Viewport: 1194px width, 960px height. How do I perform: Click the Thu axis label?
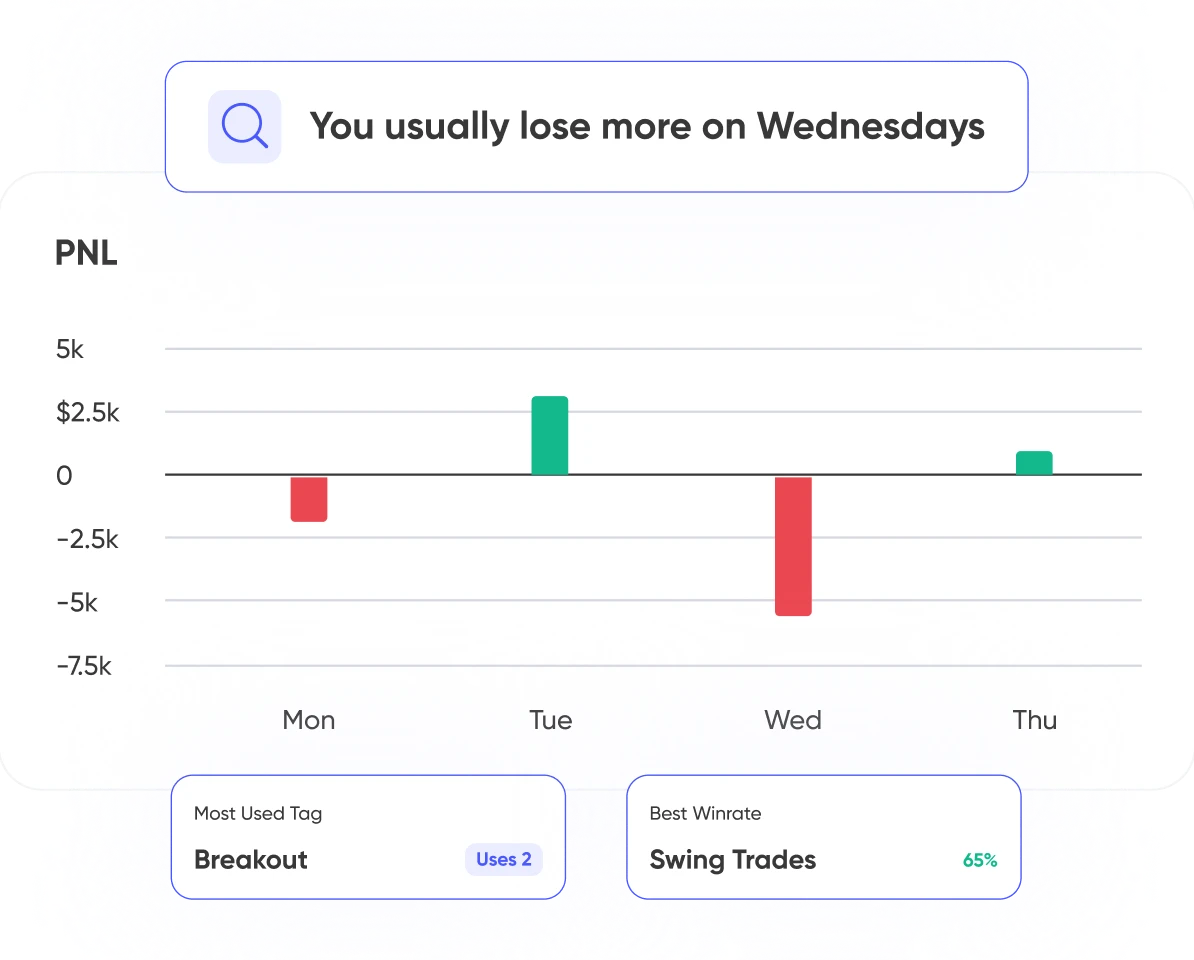pos(1034,720)
